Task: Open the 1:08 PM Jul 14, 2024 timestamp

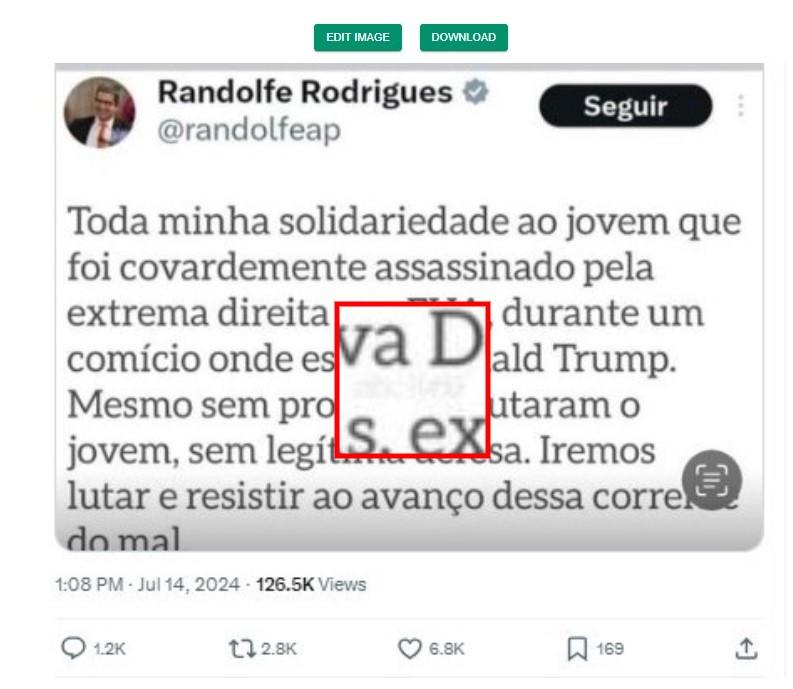Action: click(147, 585)
